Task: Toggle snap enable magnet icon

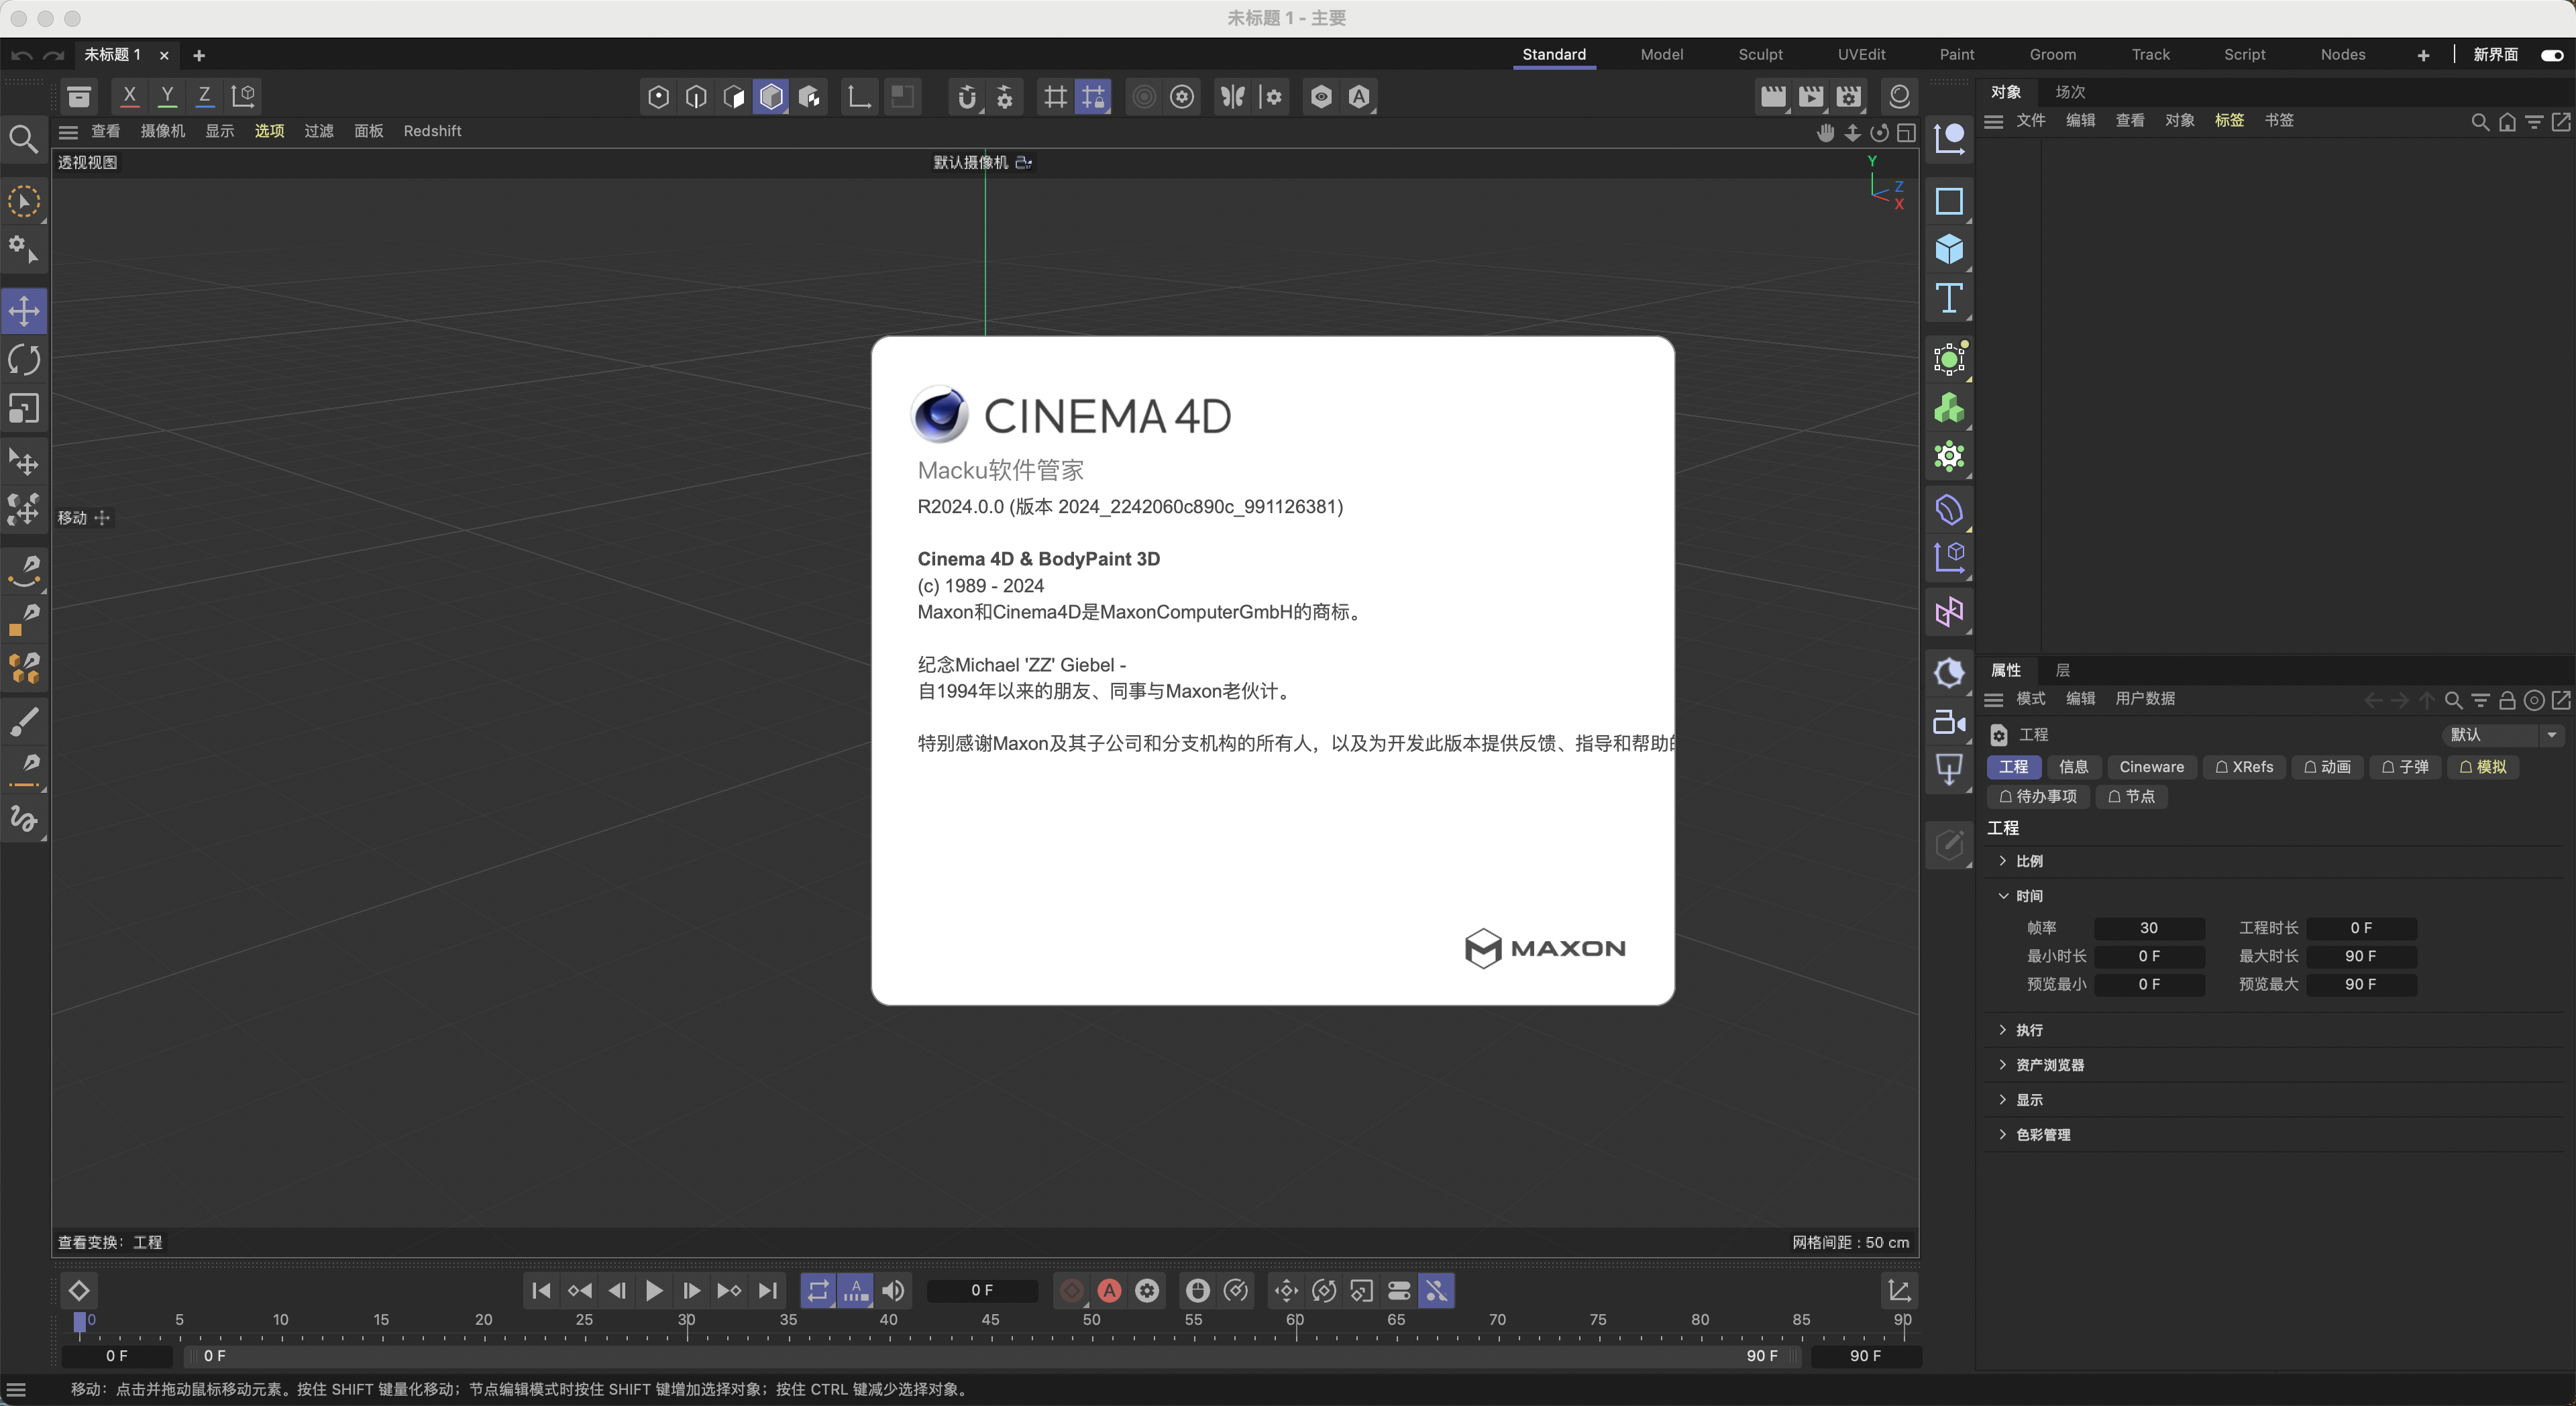Action: 966,97
